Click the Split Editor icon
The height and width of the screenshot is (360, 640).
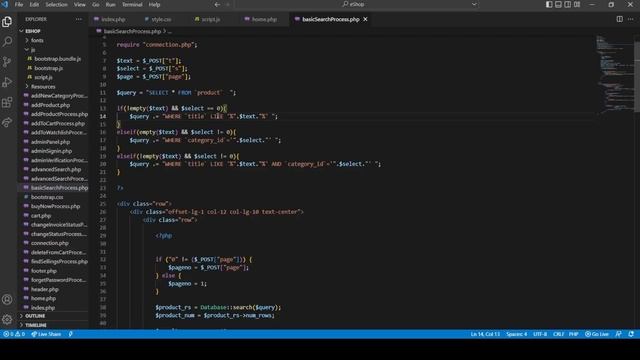pos(620,19)
